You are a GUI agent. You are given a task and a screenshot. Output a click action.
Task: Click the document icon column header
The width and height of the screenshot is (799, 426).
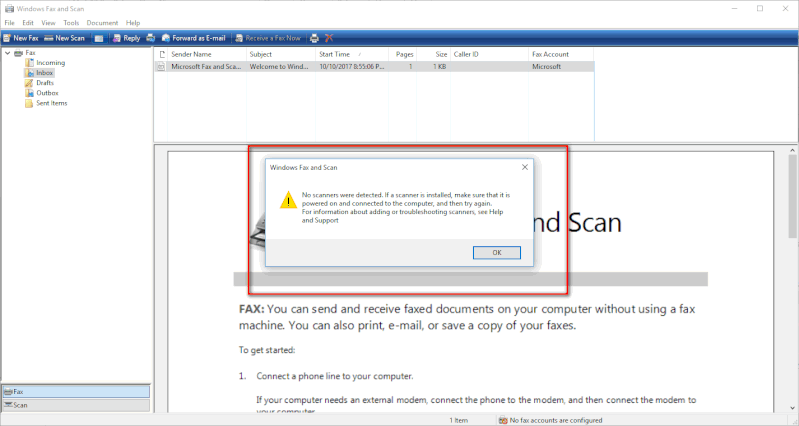pos(162,54)
